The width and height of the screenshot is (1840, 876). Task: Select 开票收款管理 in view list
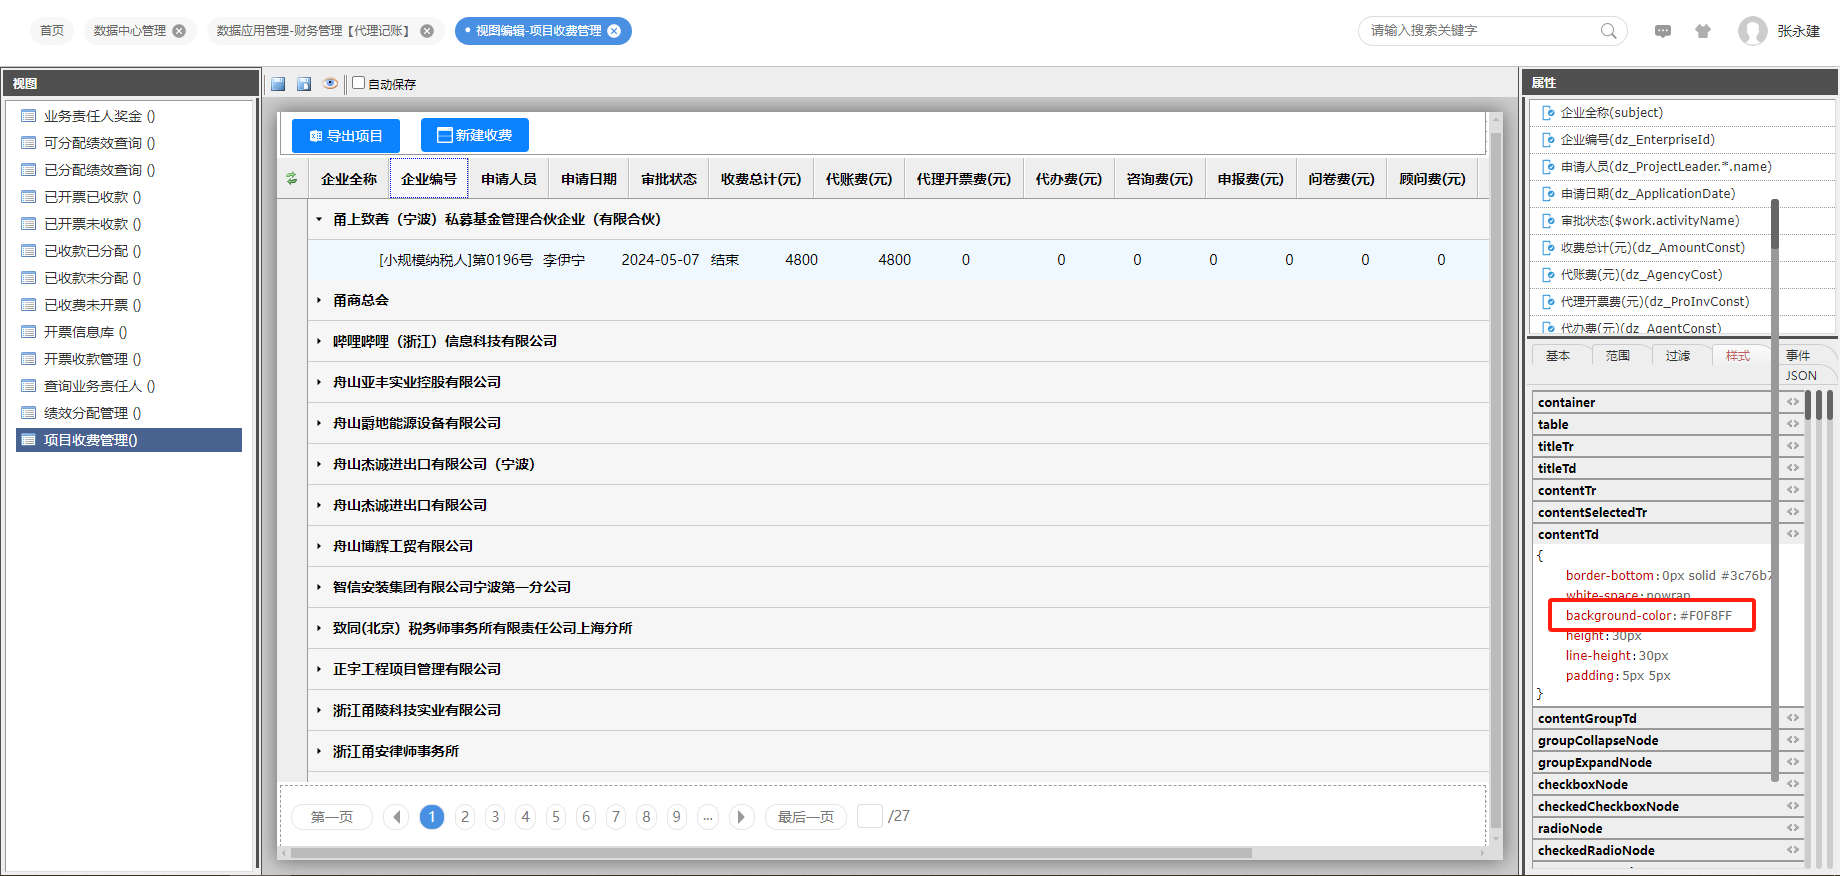coord(93,359)
